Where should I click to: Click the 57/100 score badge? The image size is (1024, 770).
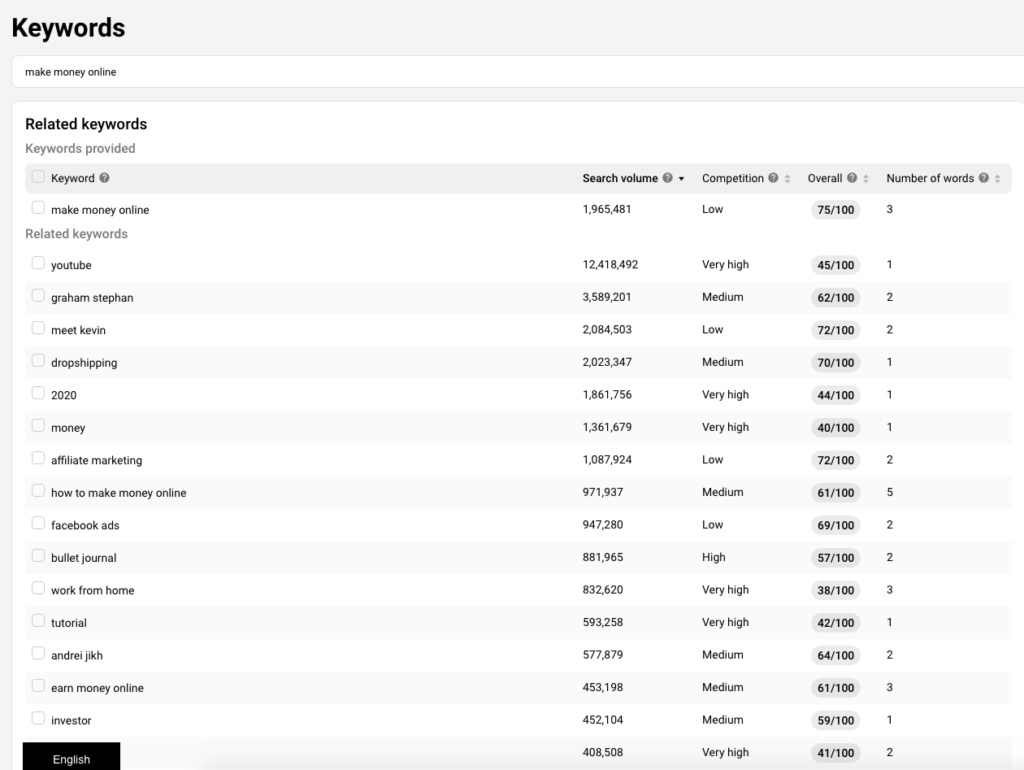(x=835, y=558)
